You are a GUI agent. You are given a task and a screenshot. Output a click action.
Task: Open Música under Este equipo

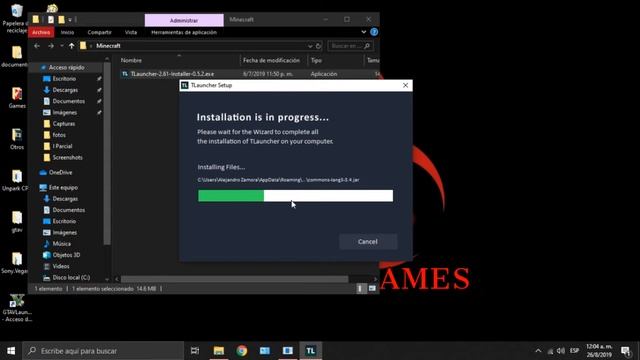(x=61, y=244)
